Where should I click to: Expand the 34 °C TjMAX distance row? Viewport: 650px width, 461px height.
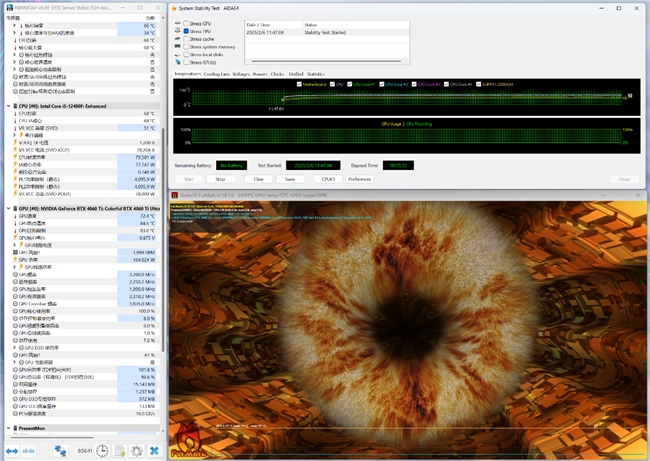[15, 33]
